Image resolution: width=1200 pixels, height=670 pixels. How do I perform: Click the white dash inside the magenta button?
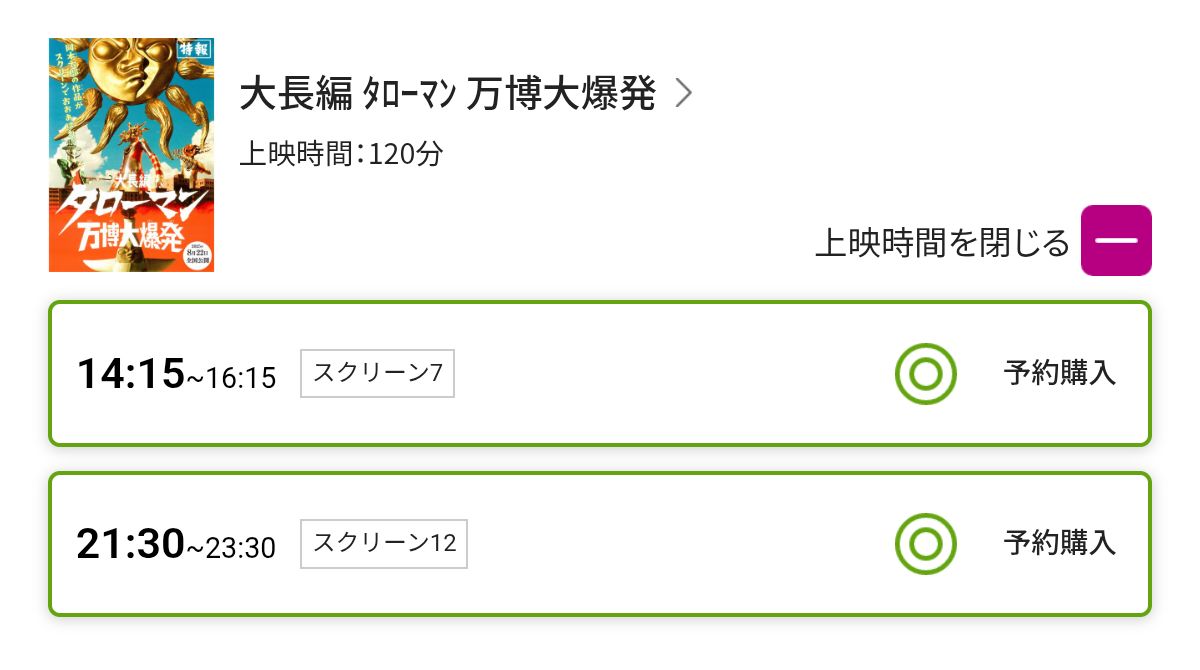[x=1116, y=240]
